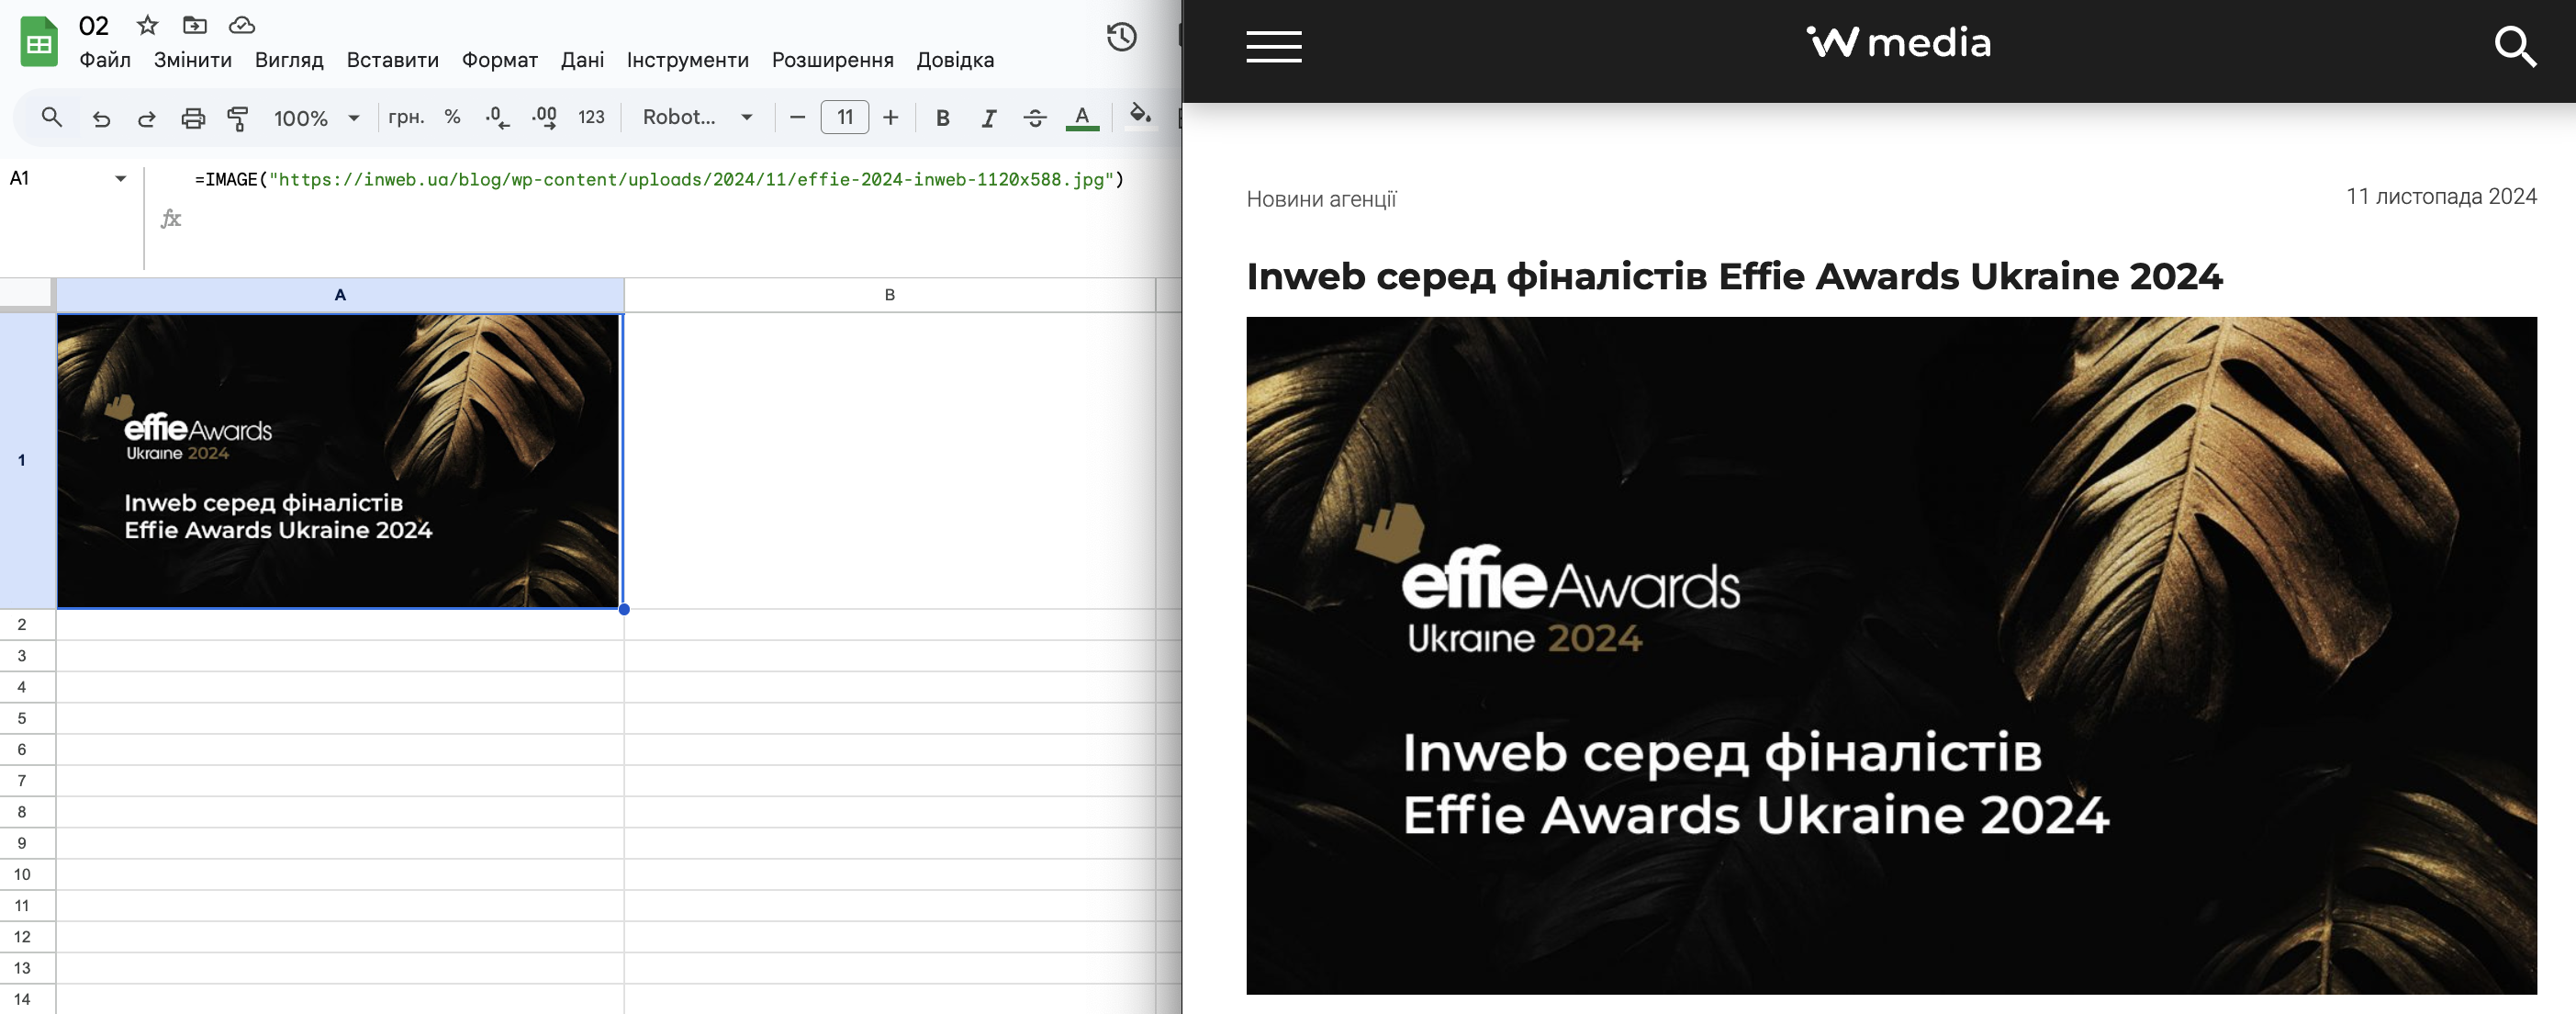This screenshot has width=2576, height=1014.
Task: Open the text color picker
Action: (x=1082, y=118)
